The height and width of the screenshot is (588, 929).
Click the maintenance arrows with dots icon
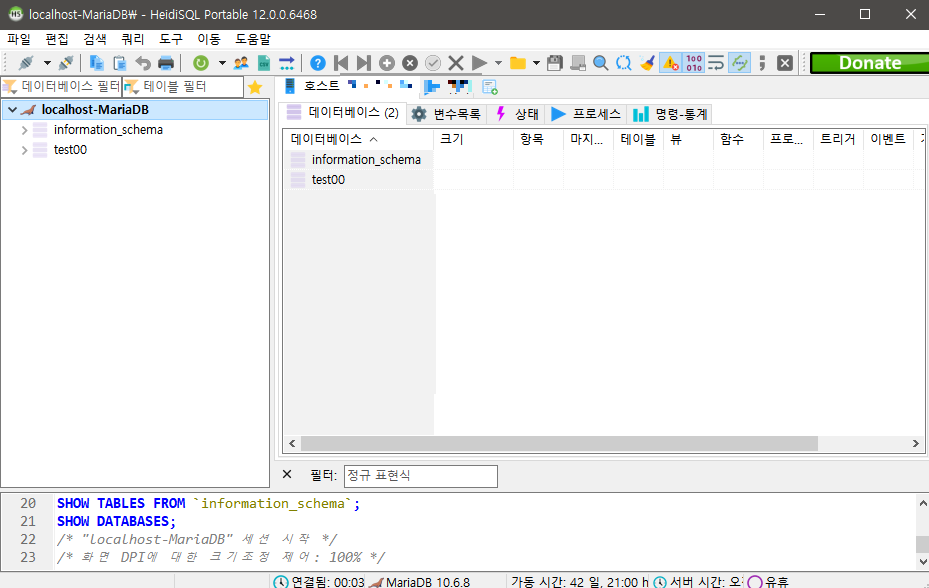tap(287, 63)
